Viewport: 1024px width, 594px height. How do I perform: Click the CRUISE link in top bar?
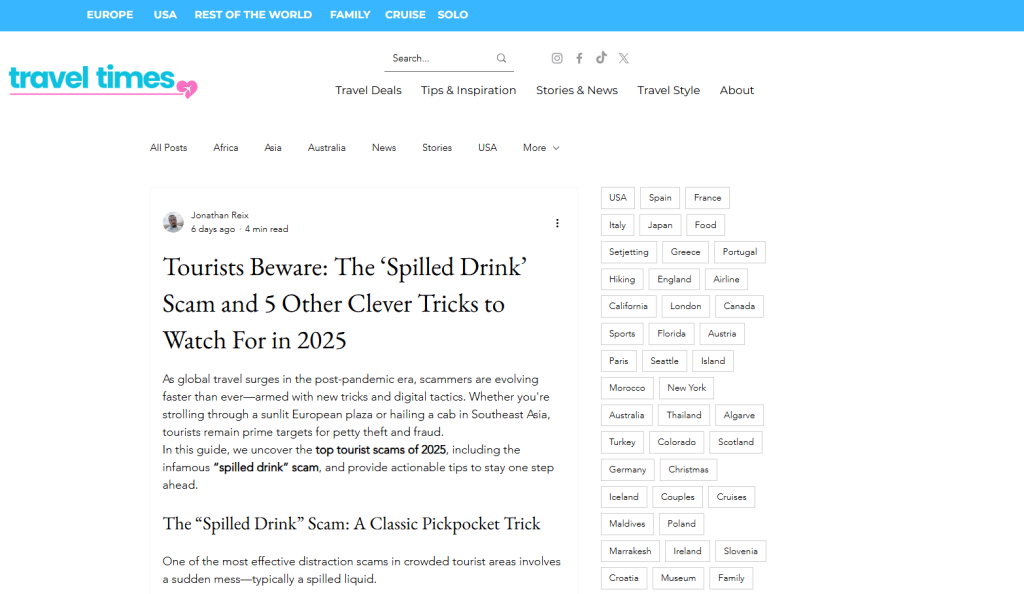pos(405,15)
